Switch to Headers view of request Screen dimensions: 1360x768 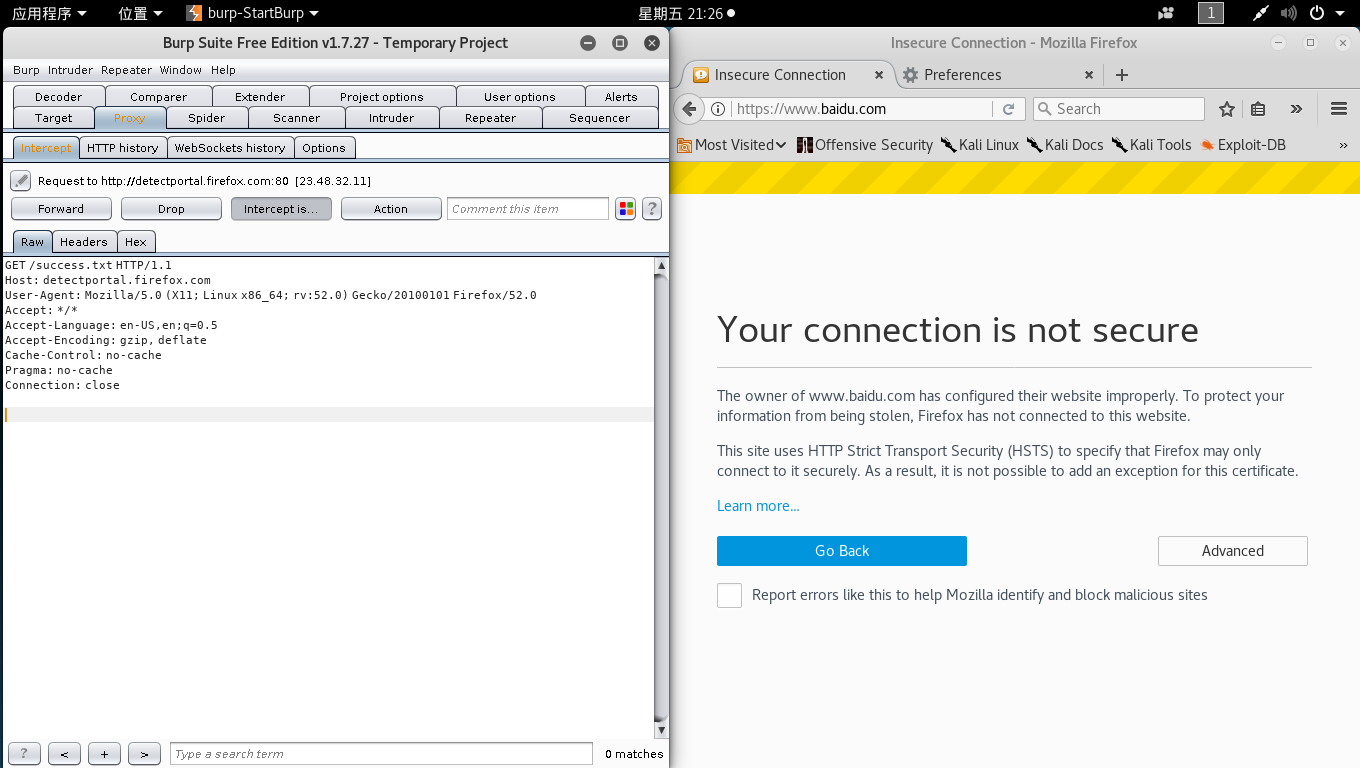[83, 242]
